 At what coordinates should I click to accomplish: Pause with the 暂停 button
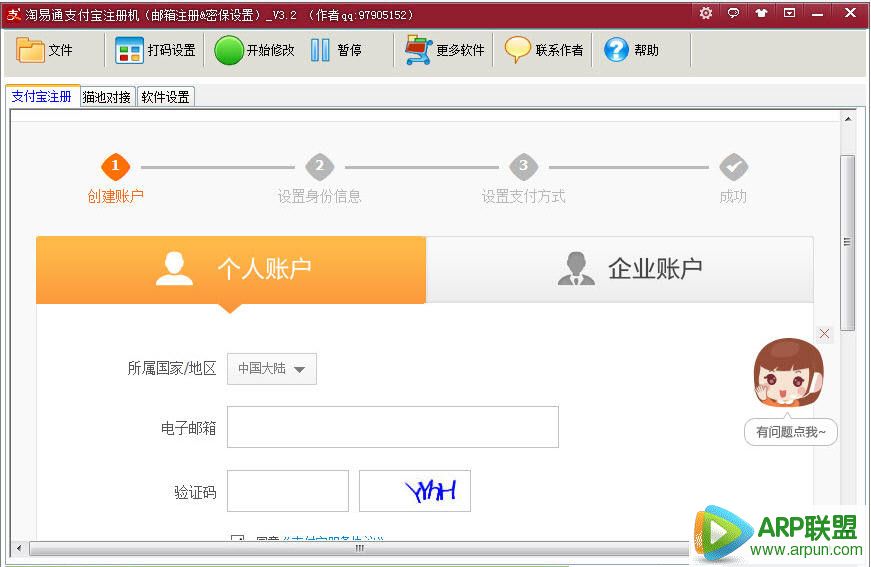coord(336,50)
